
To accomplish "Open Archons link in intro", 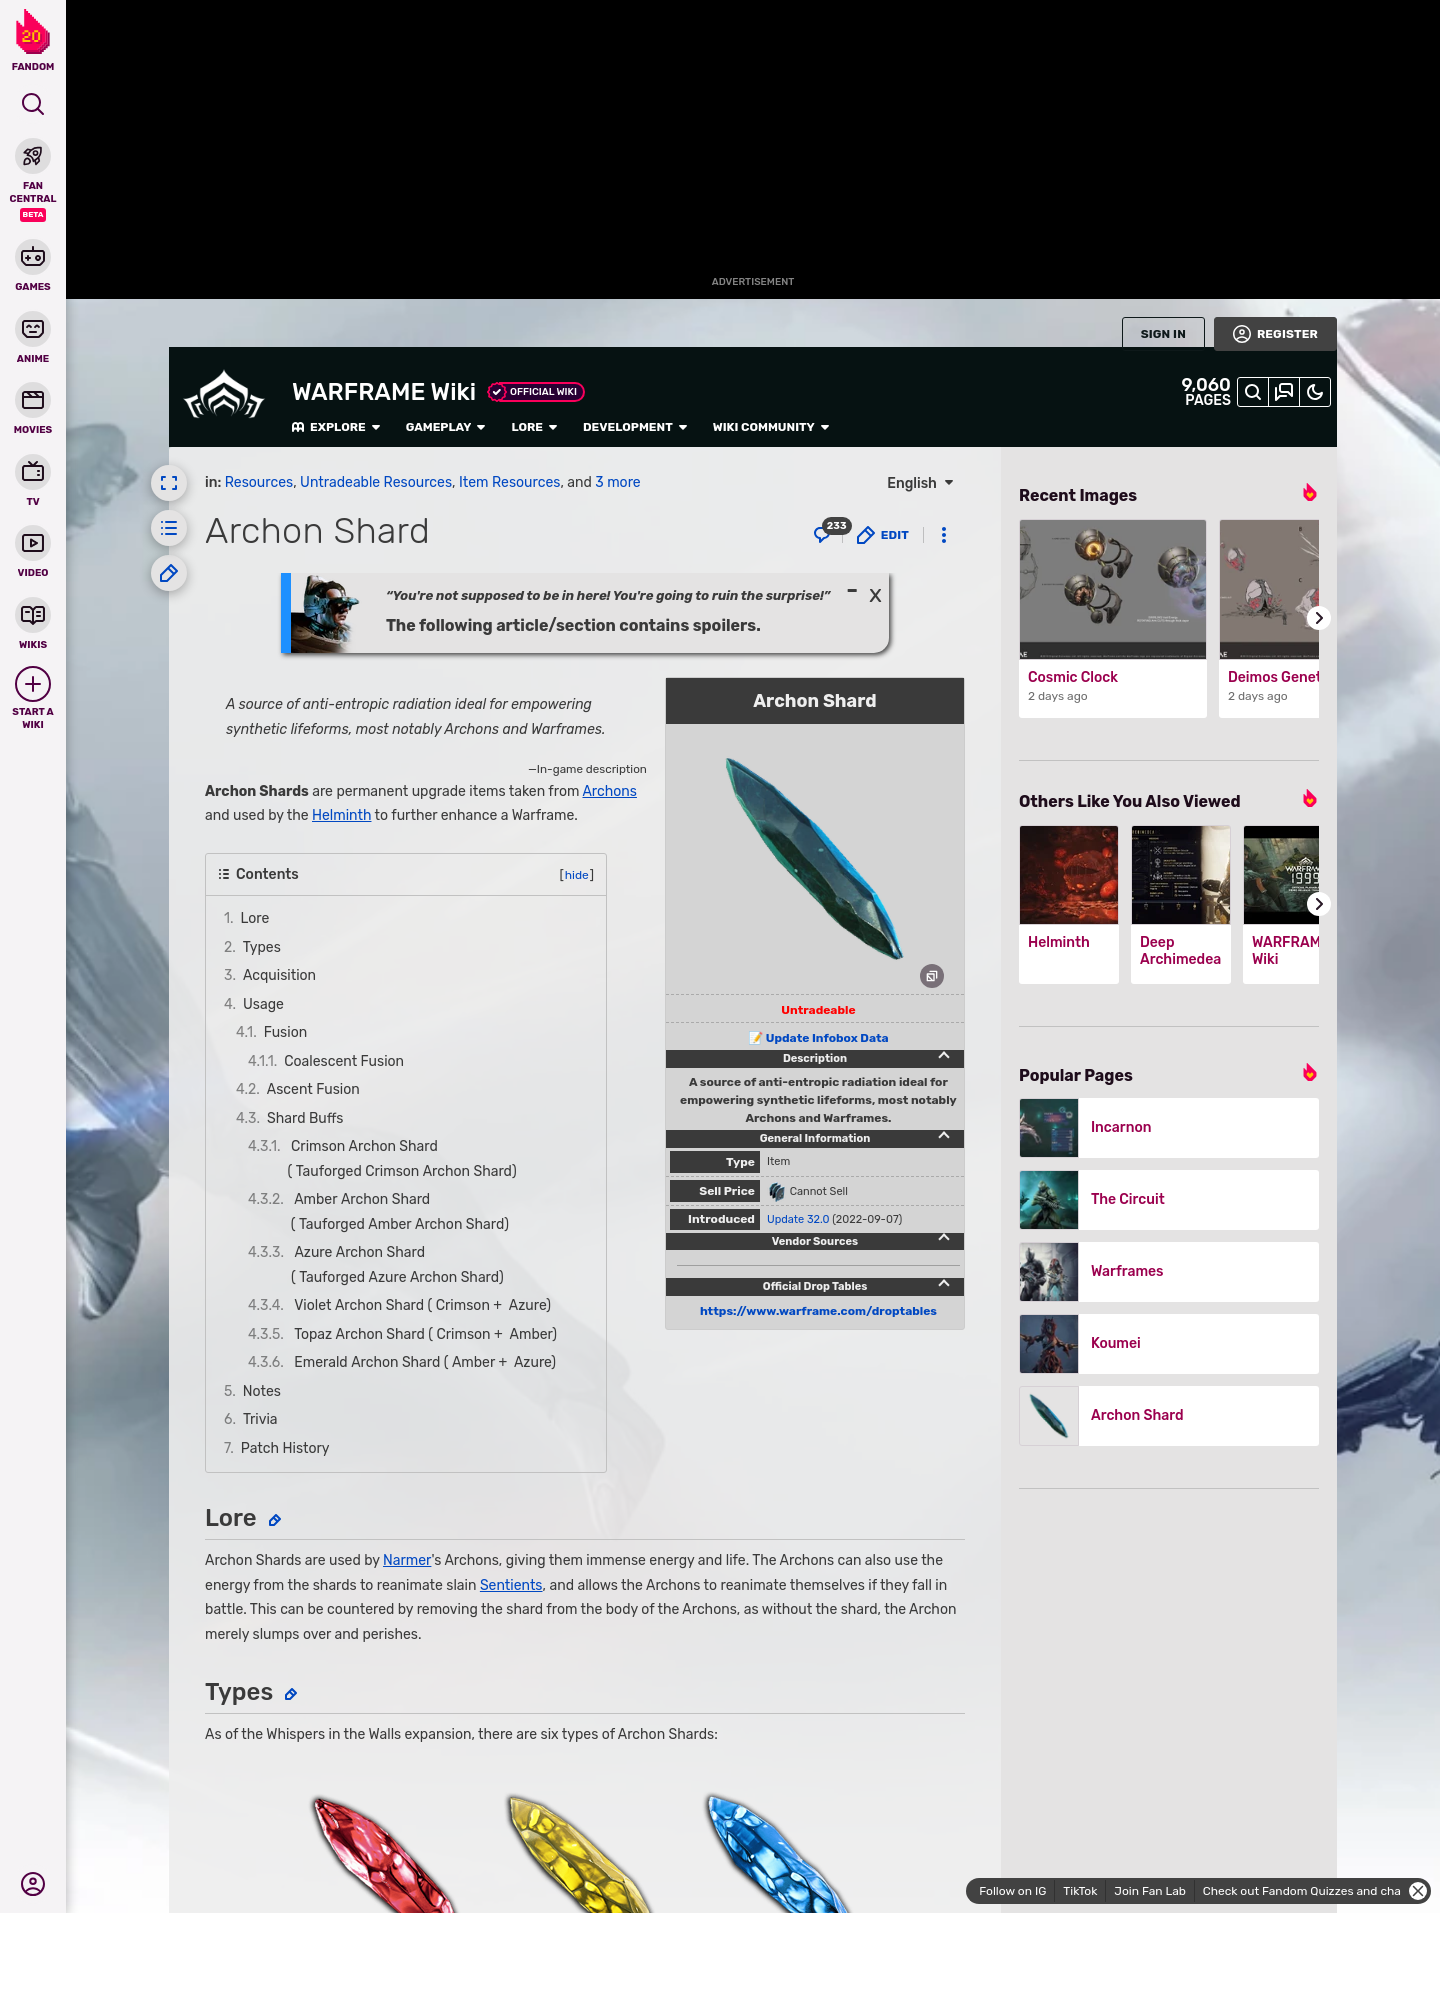I will tap(610, 791).
